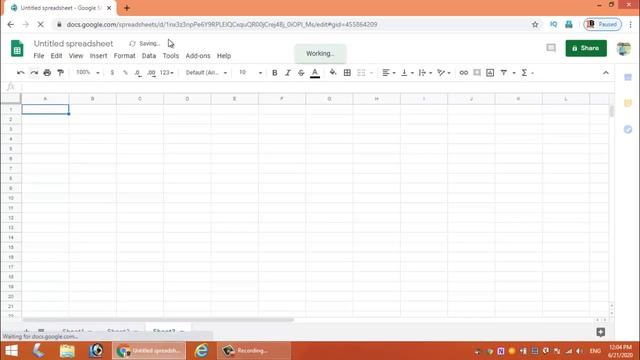The width and height of the screenshot is (640, 360).
Task: Open a new browser tab
Action: [x=127, y=8]
